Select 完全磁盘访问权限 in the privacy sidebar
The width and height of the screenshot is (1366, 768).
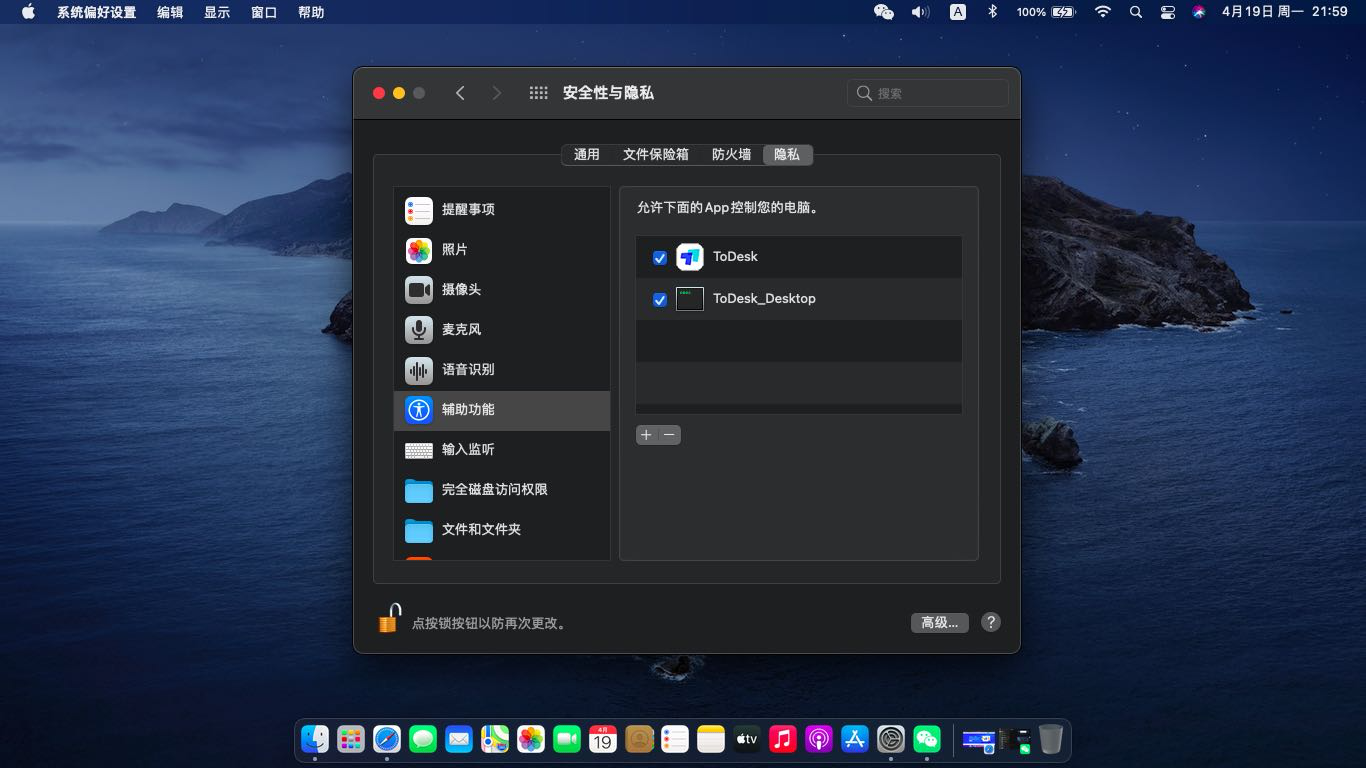click(x=502, y=490)
